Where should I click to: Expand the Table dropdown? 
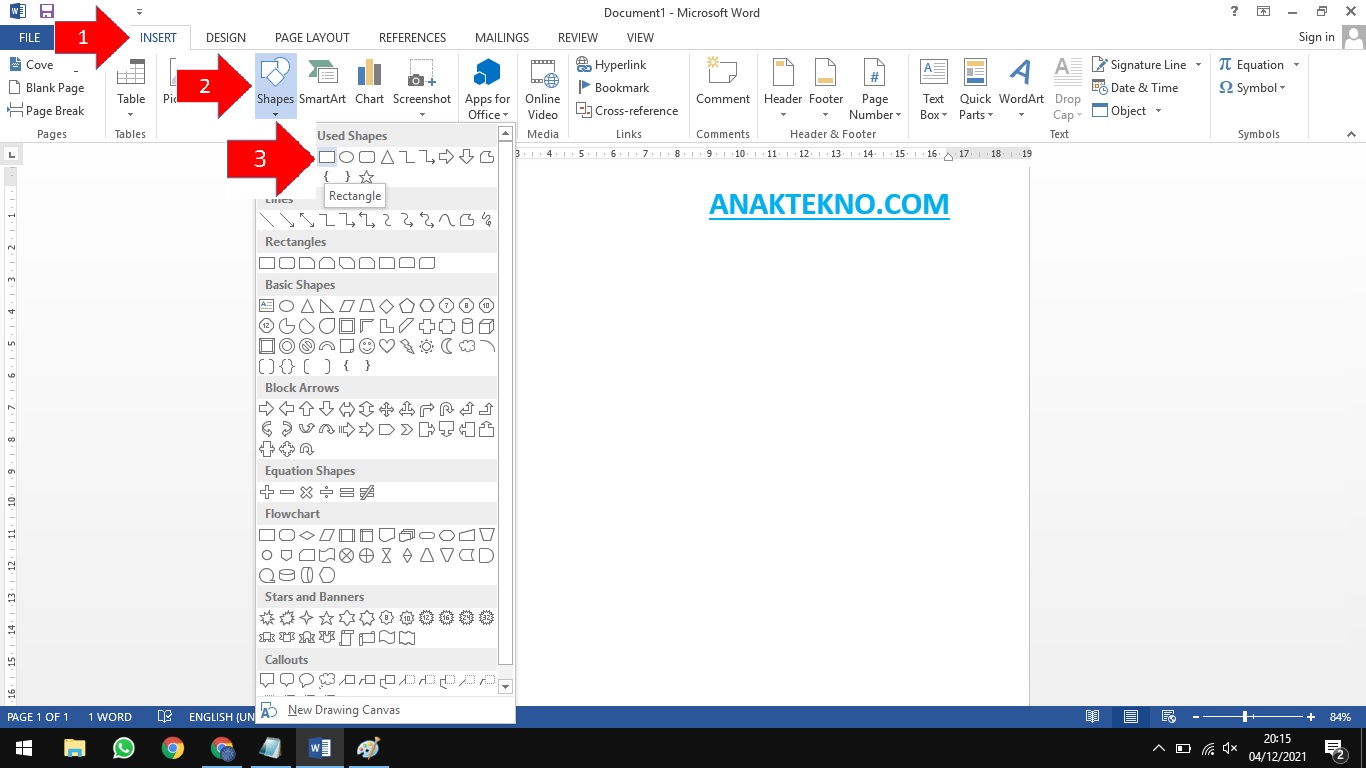(x=131, y=86)
